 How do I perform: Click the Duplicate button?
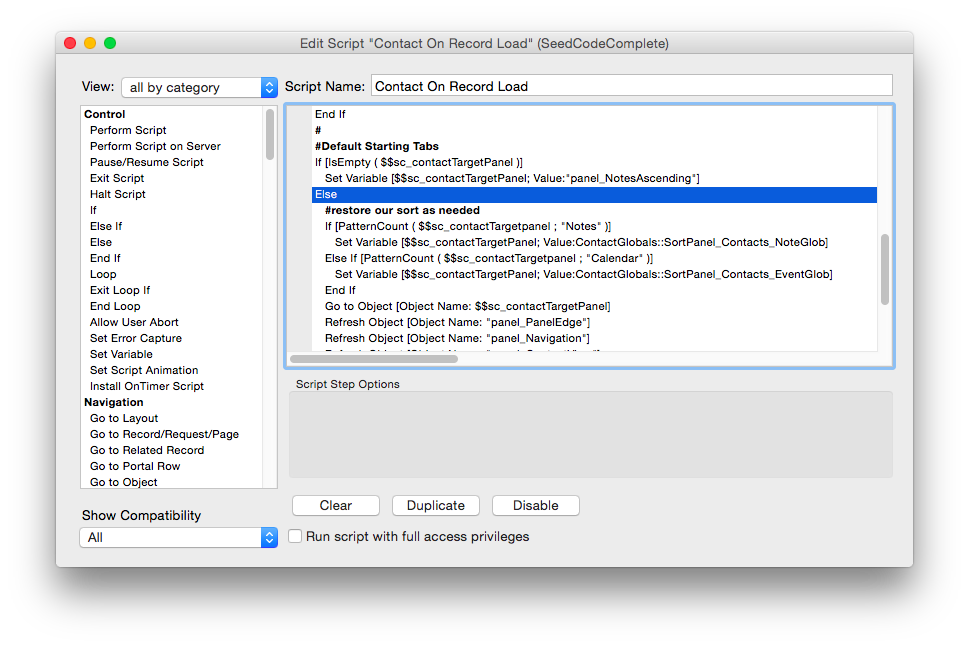435,506
